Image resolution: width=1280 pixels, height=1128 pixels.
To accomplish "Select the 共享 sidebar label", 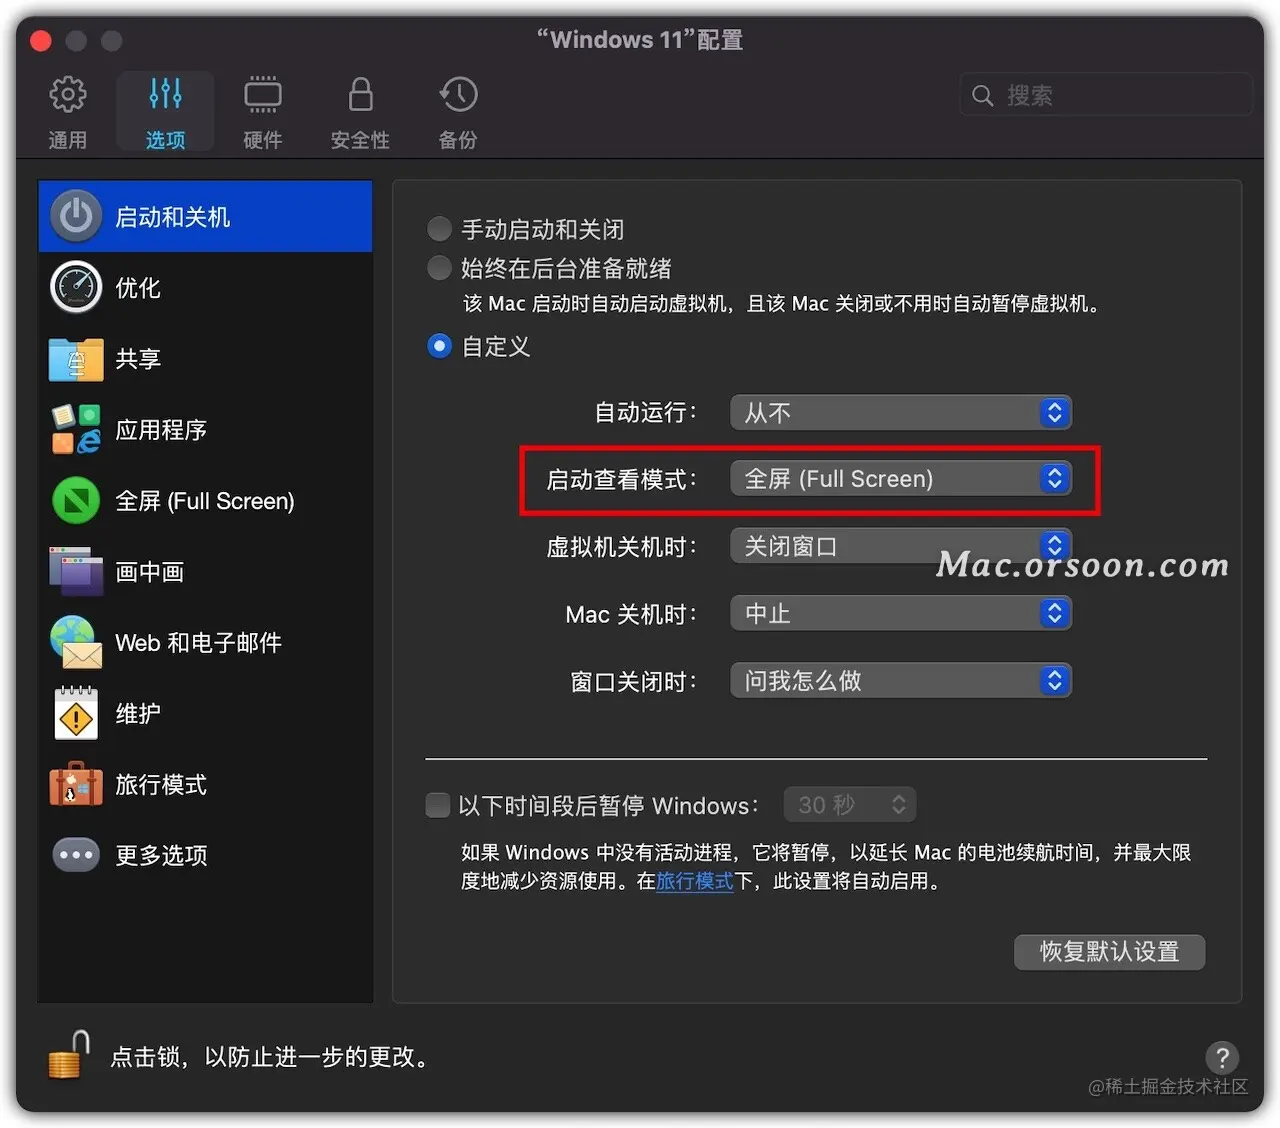I will (138, 359).
